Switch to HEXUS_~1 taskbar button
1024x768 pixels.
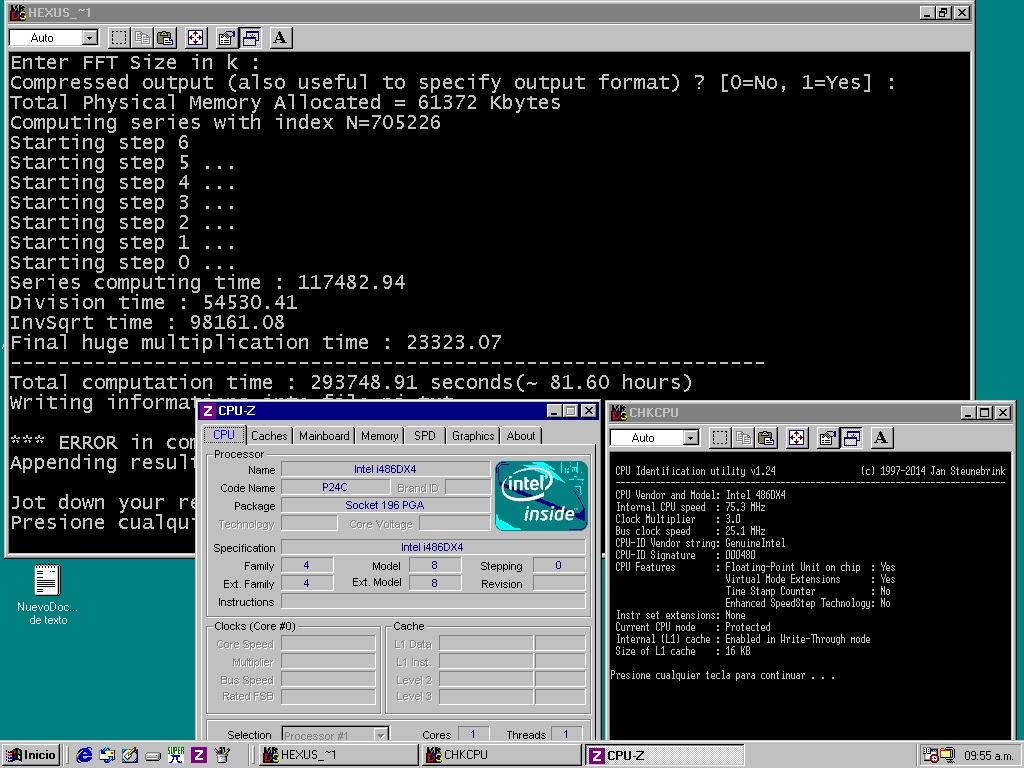(x=338, y=755)
